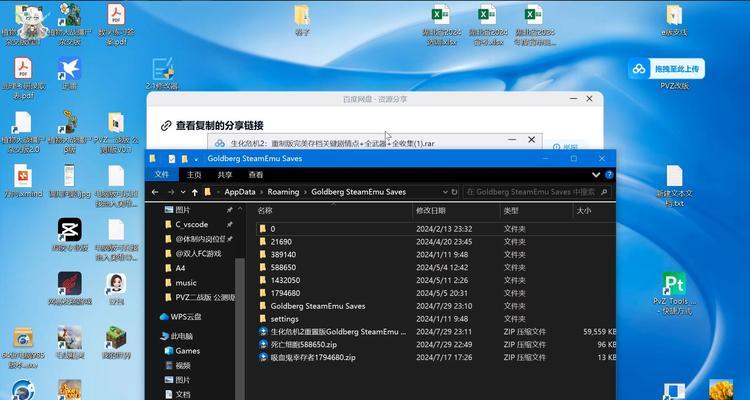Screen dimensions: 750x400
Task: Sort files by 大小 column
Action: pos(584,211)
